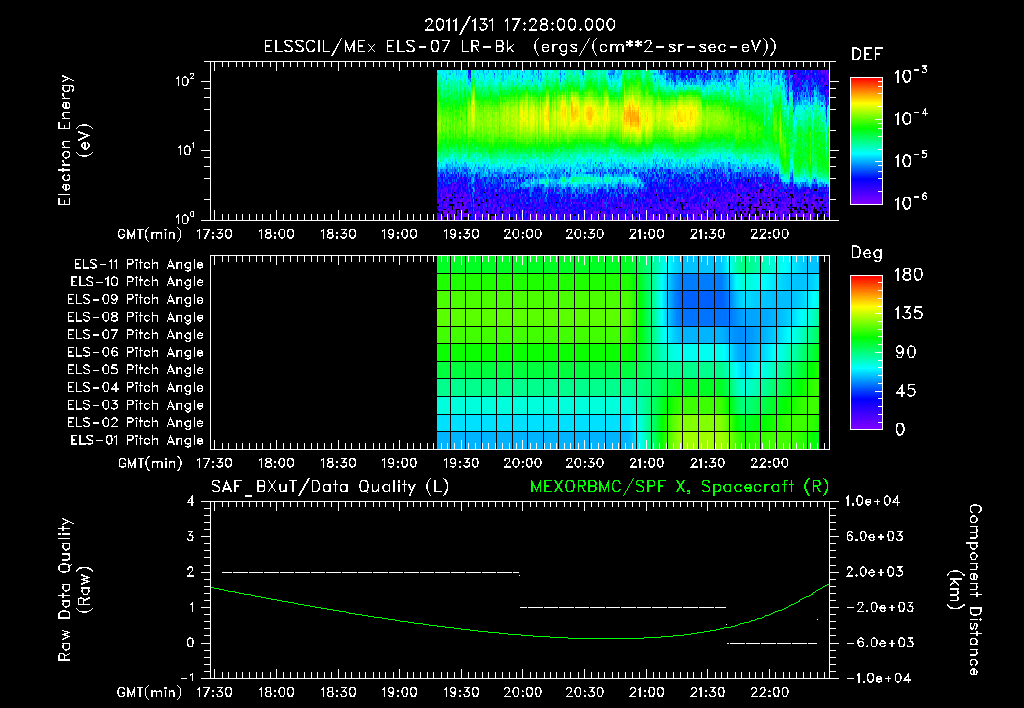Select the ELS-05 Pitch Angle row label
This screenshot has height=708, width=1024.
tap(136, 370)
